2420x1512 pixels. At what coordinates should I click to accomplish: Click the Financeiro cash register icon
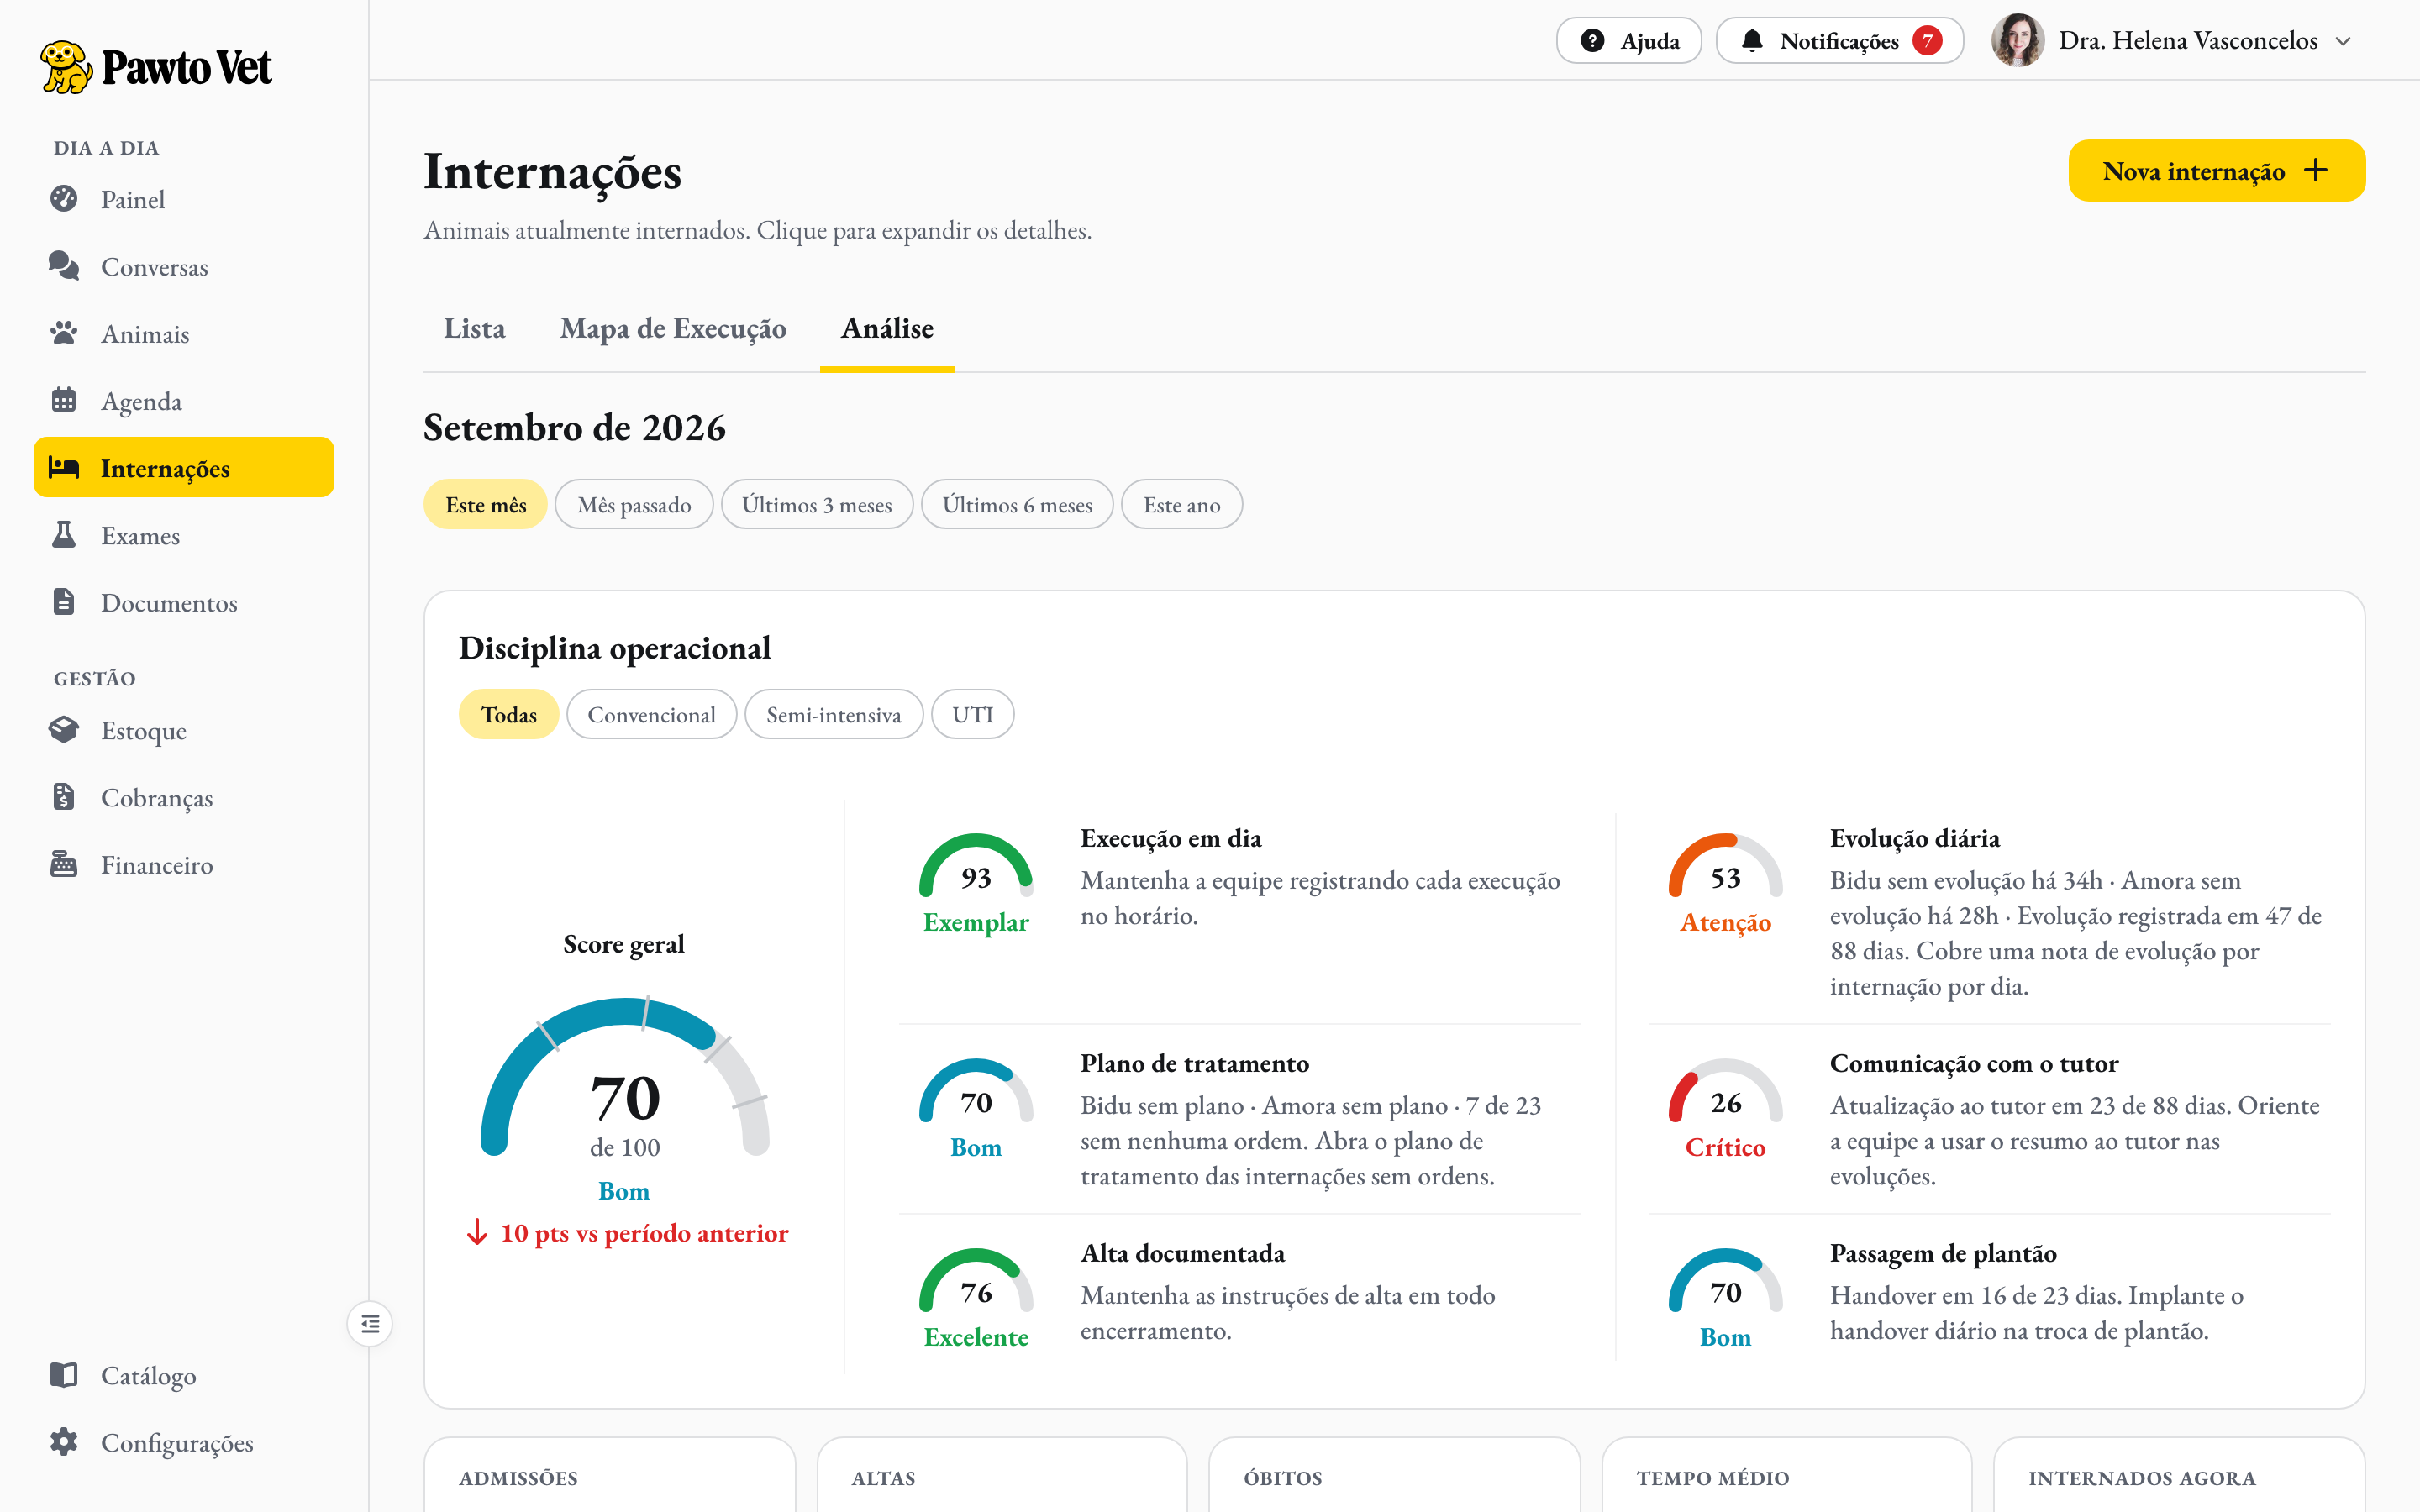64,864
